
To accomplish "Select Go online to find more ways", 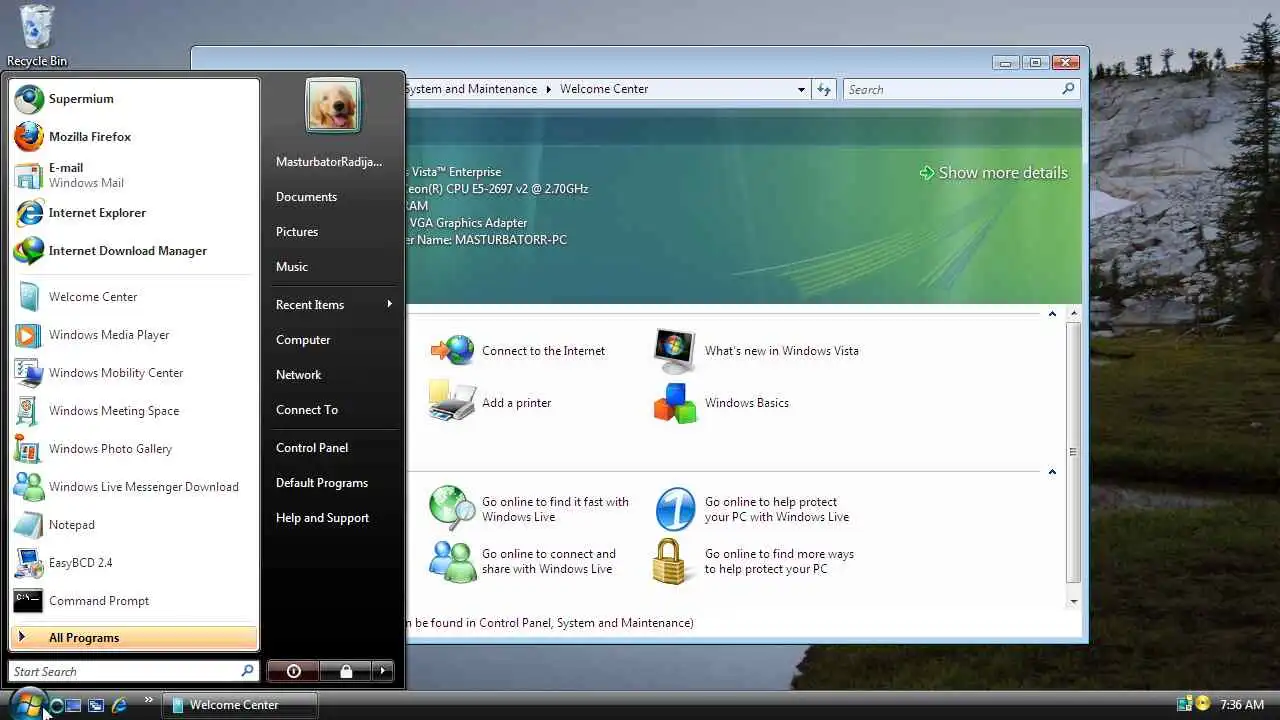I will (x=754, y=561).
